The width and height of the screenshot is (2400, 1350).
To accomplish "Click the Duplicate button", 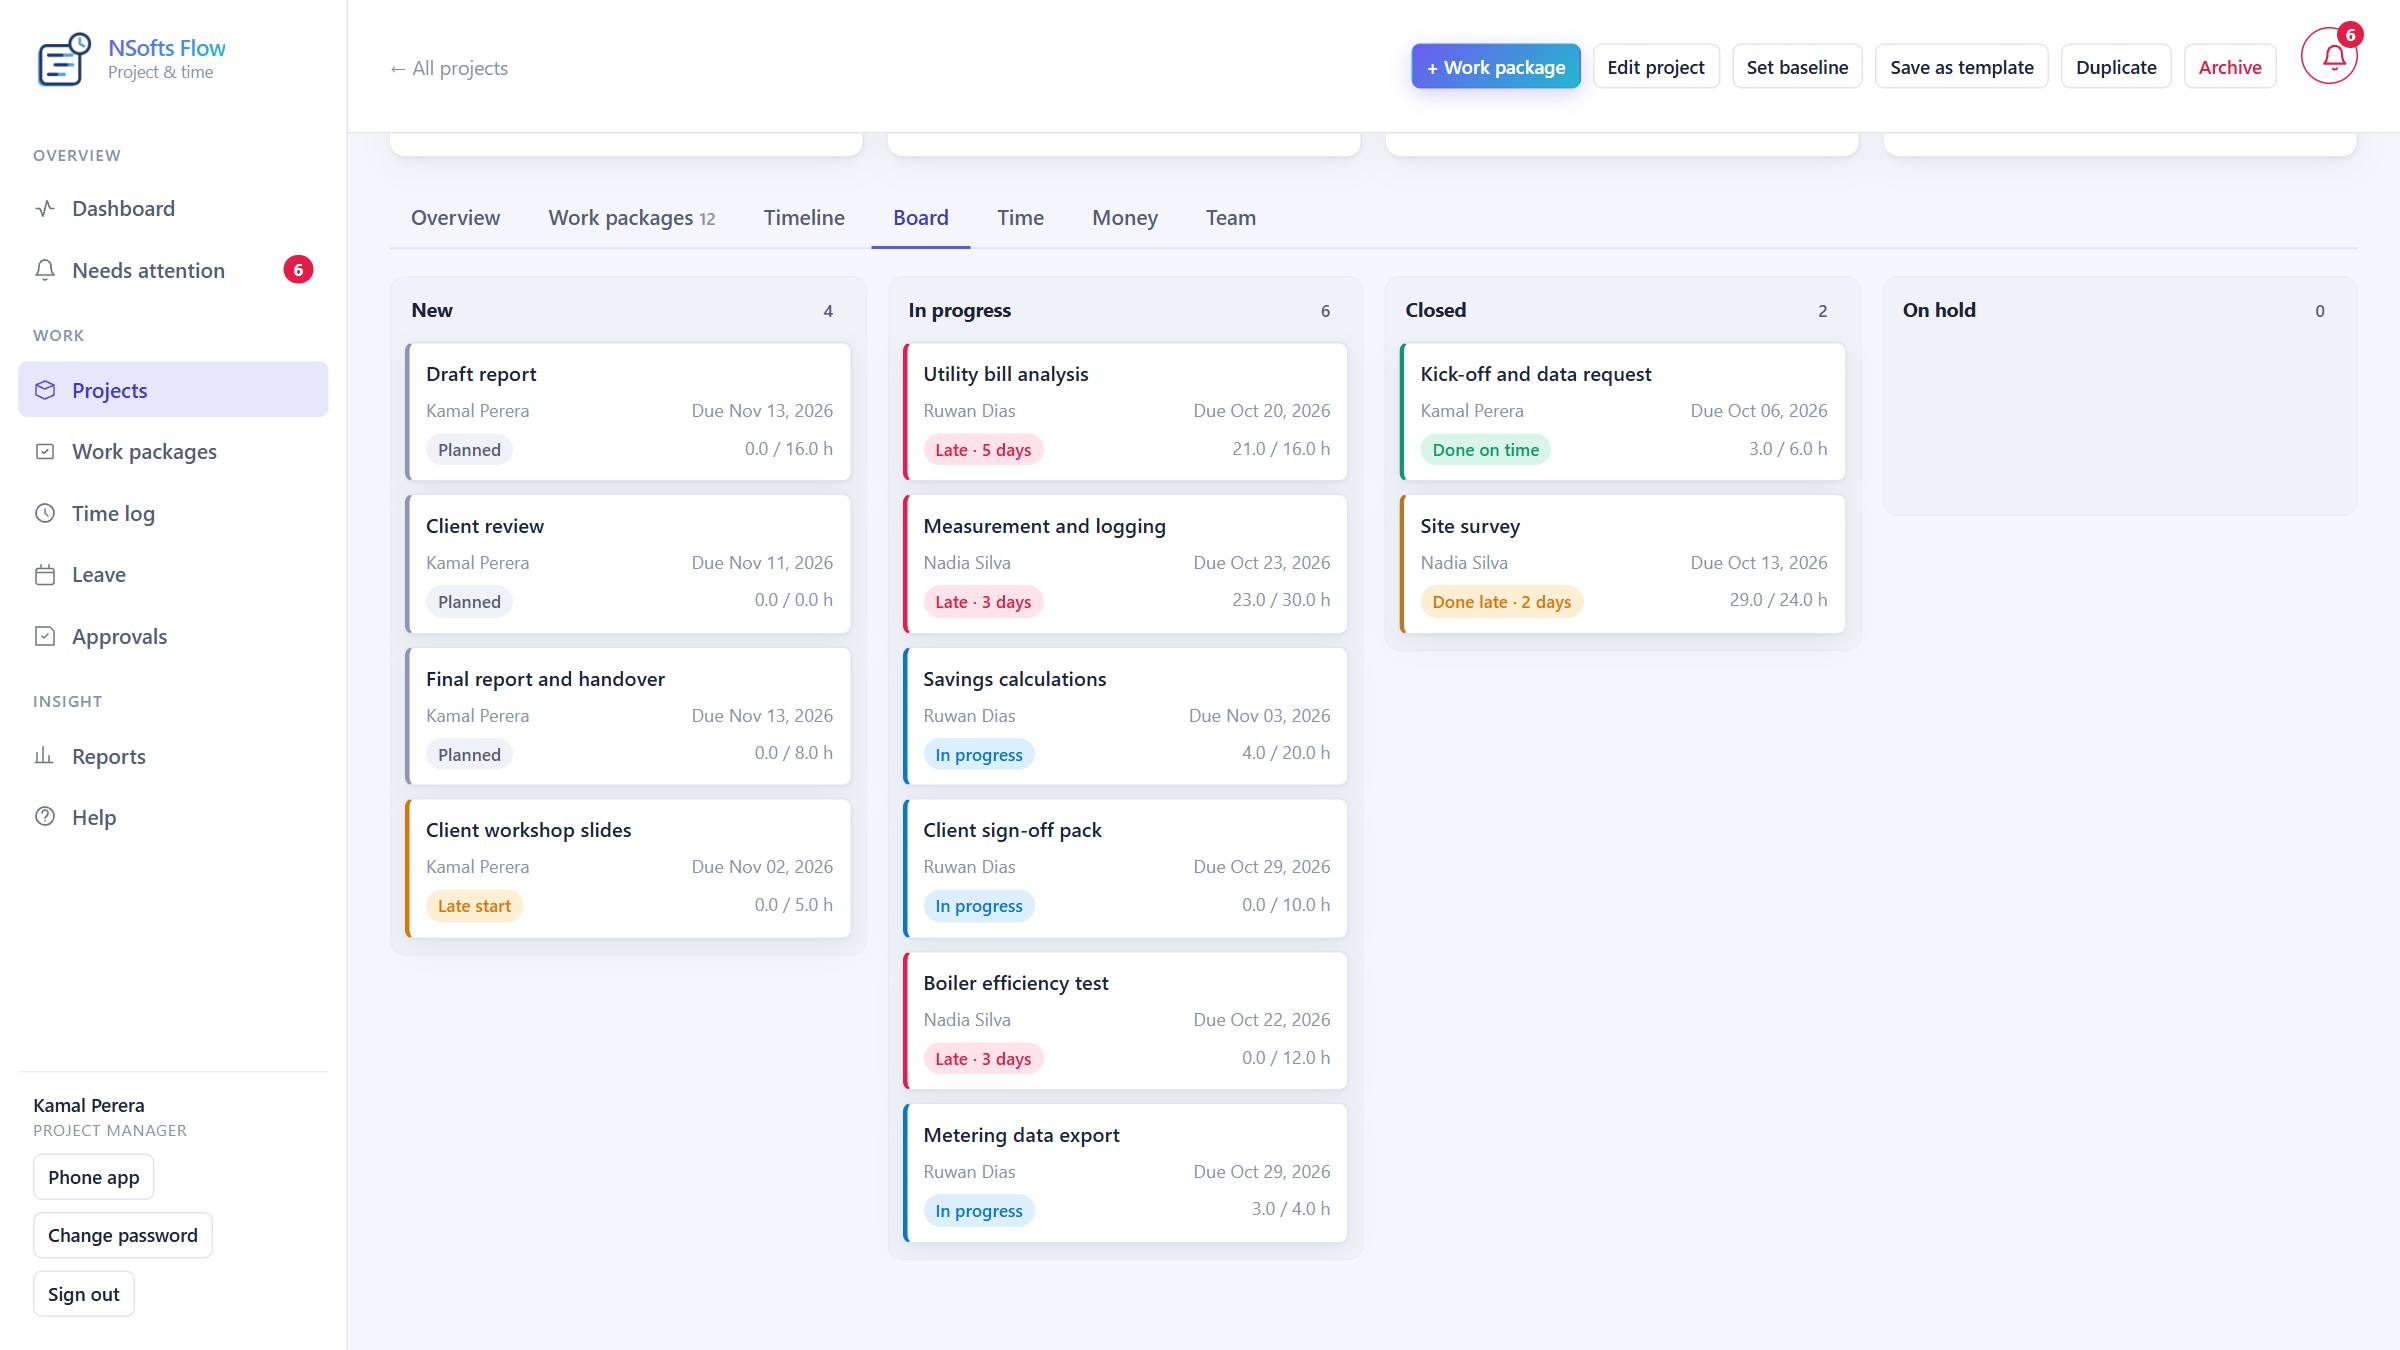I will pyautogui.click(x=2116, y=67).
